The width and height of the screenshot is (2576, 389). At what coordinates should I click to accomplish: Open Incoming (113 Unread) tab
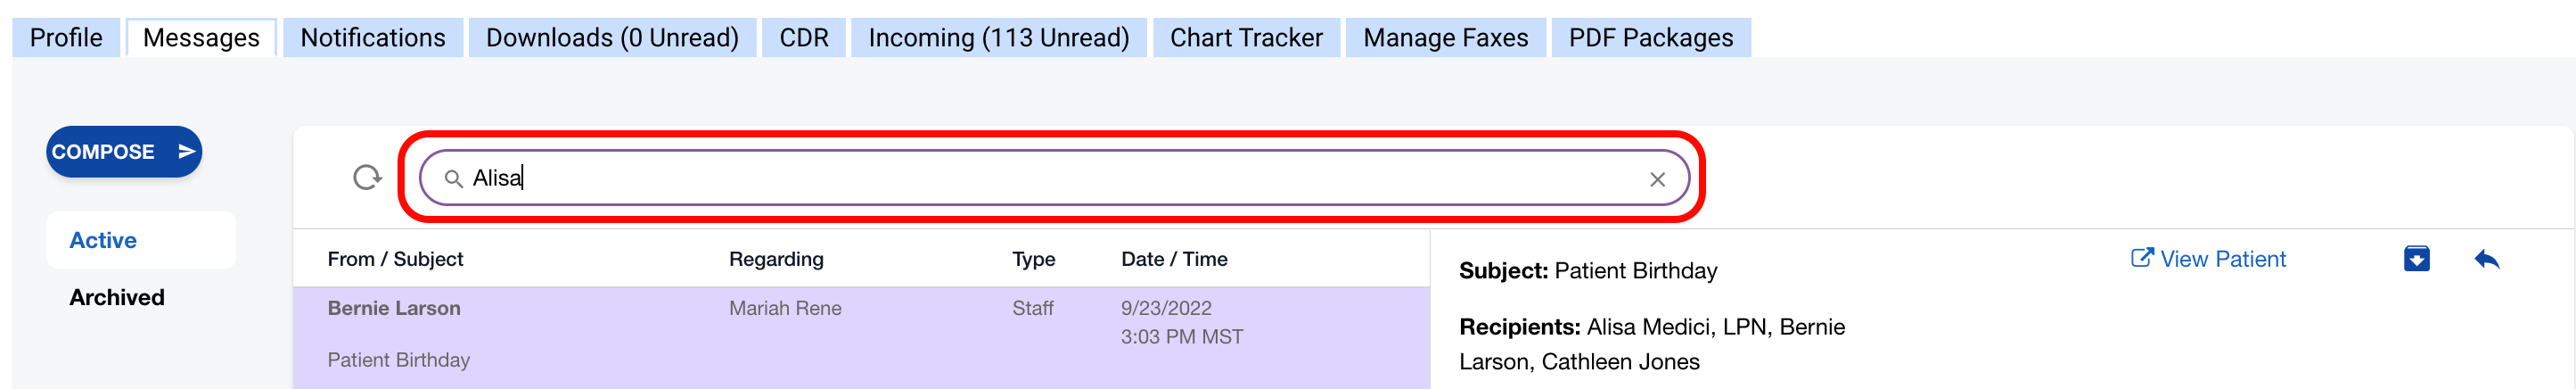coord(998,38)
